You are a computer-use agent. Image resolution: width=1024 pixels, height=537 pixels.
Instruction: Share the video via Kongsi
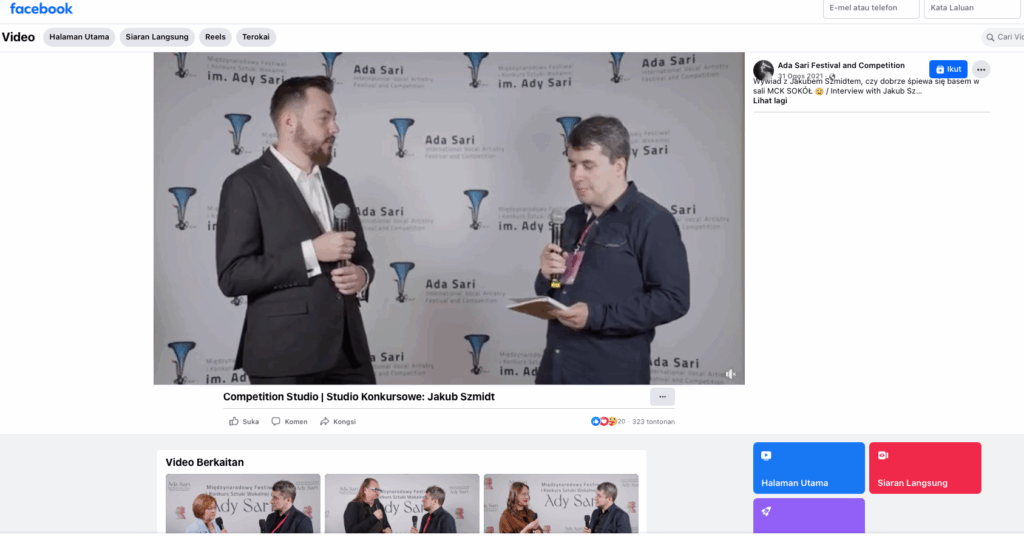325,422
